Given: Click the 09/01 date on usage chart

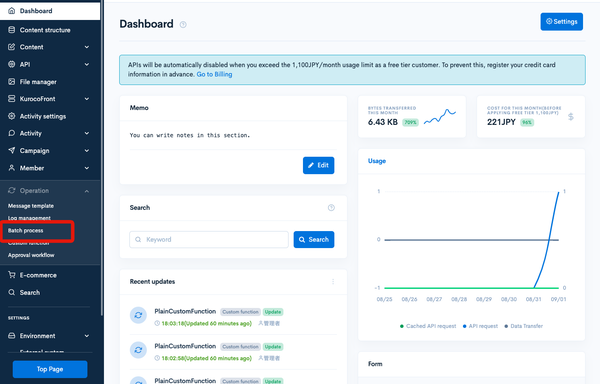Looking at the screenshot, I should point(558,299).
